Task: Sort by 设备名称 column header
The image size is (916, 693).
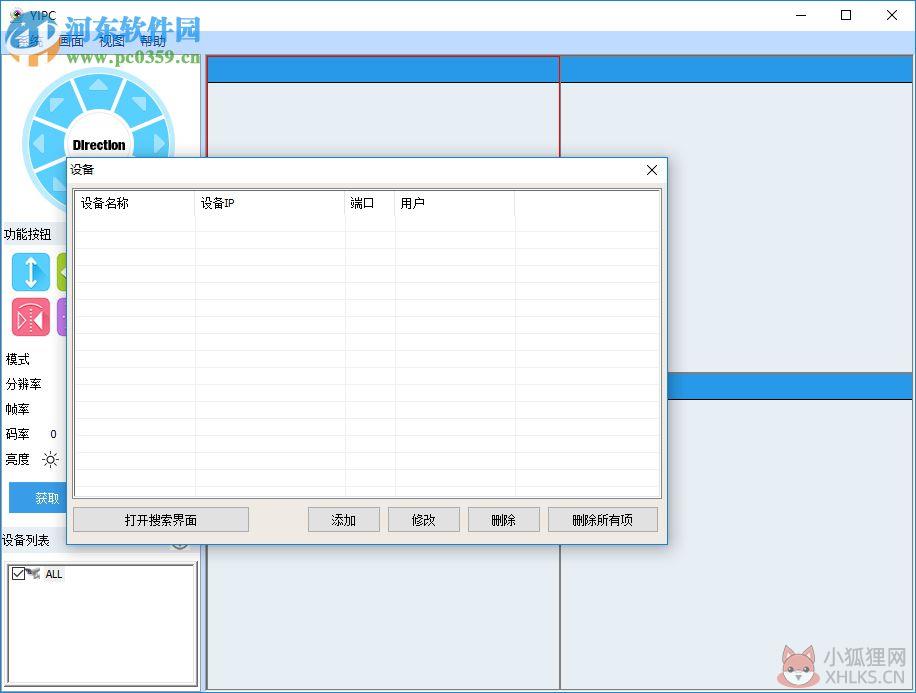Action: coord(135,203)
